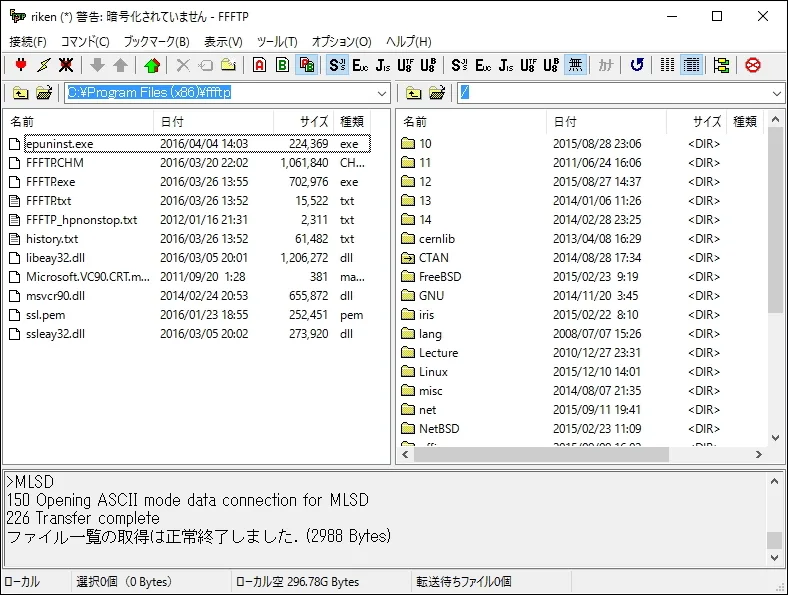This screenshot has height=595, width=788.
Task: Open local path dropdown arrow
Action: point(382,93)
